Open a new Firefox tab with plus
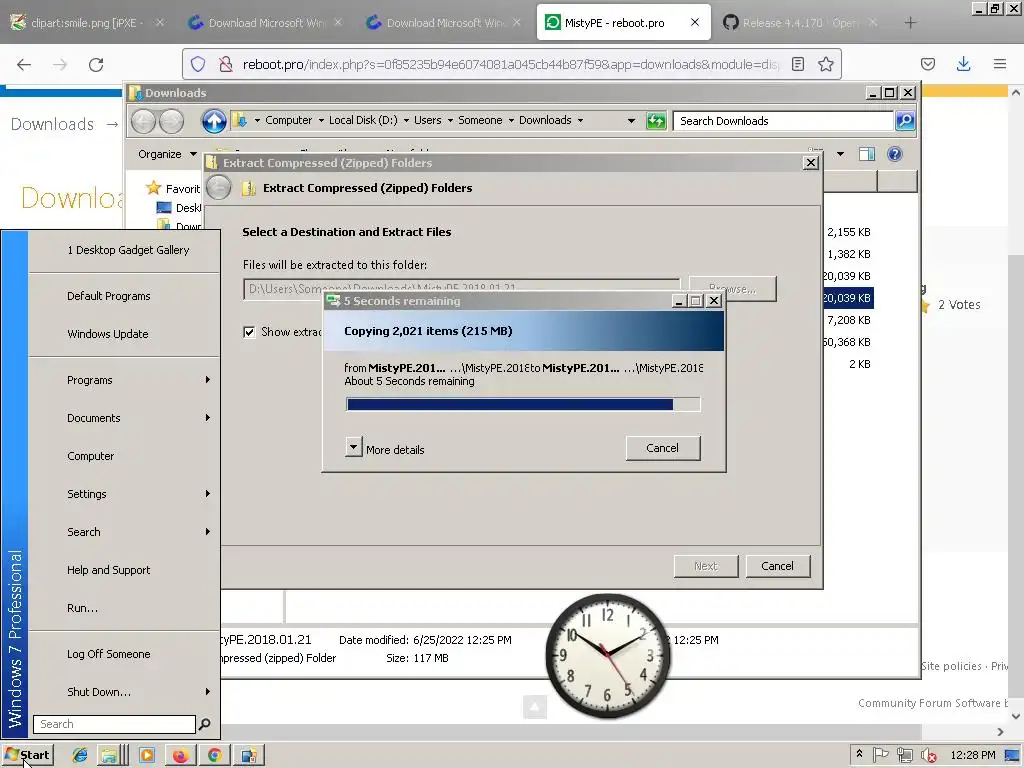The width and height of the screenshot is (1024, 768). click(910, 23)
